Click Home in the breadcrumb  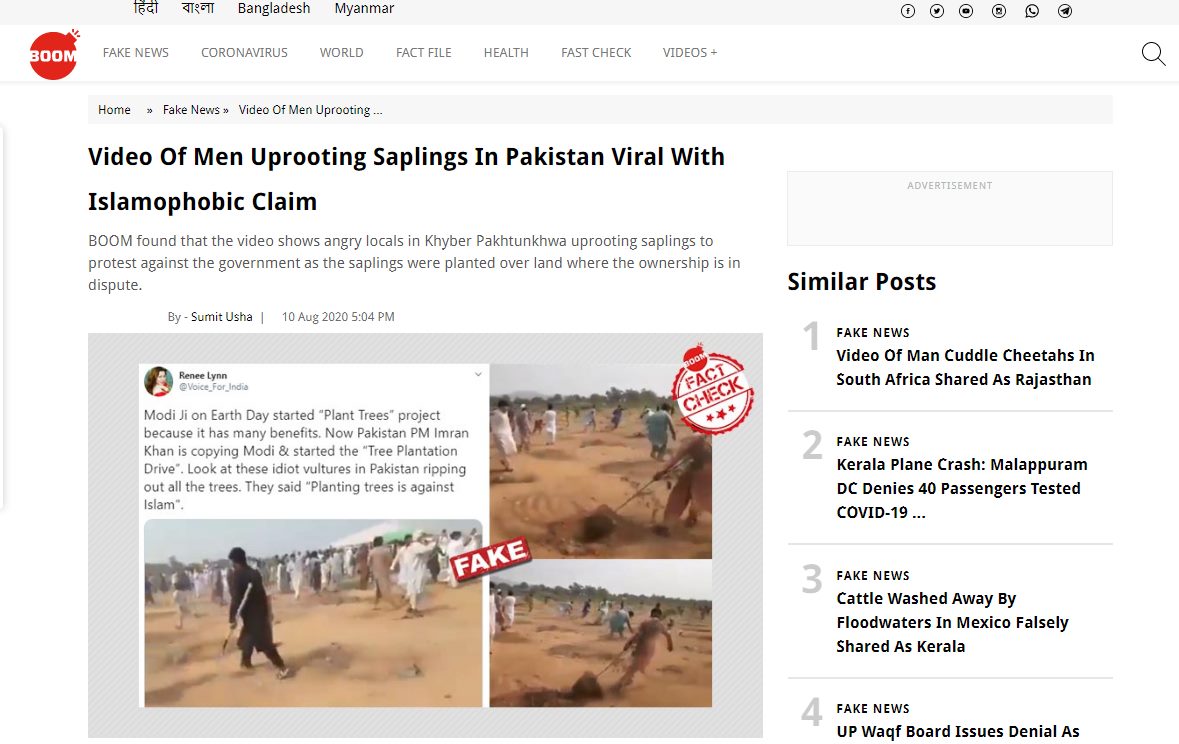point(114,110)
